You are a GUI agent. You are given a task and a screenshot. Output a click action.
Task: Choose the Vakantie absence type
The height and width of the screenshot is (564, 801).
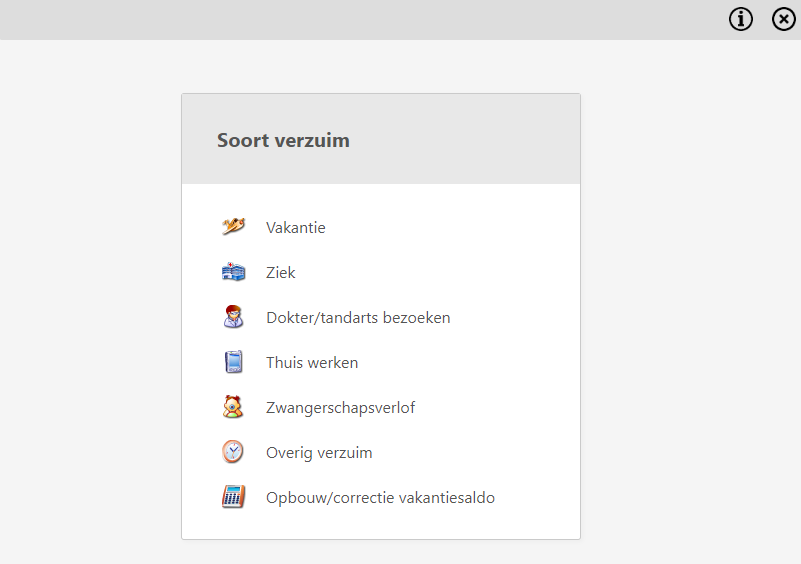coord(296,227)
